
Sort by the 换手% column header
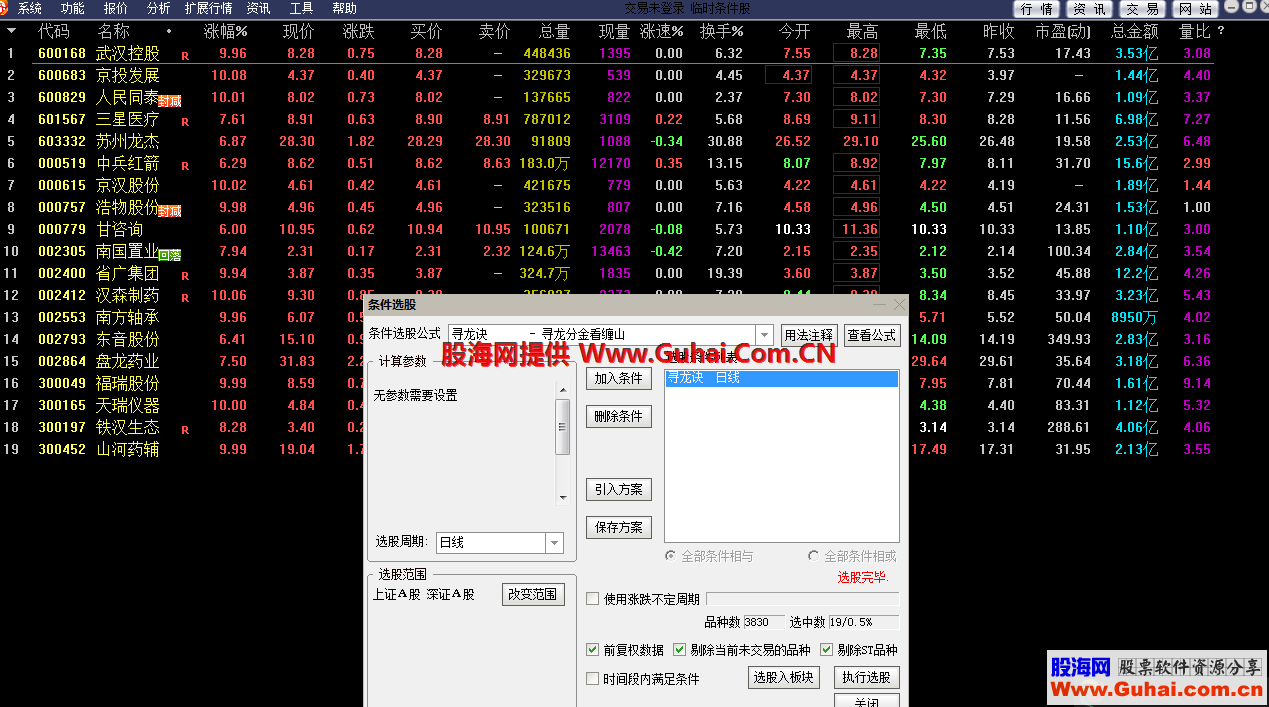(x=721, y=32)
